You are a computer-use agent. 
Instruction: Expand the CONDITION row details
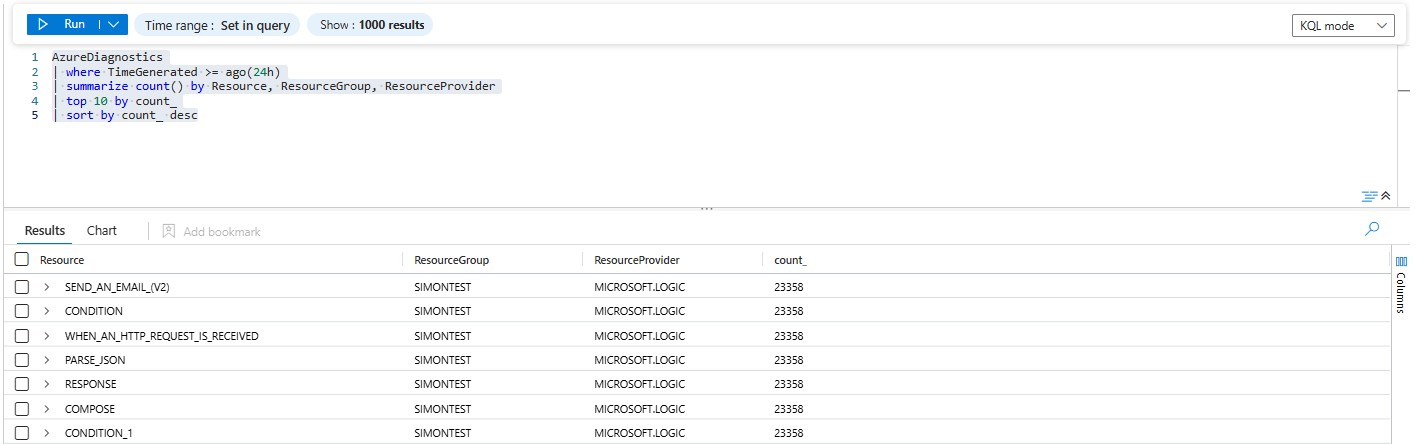(x=46, y=311)
